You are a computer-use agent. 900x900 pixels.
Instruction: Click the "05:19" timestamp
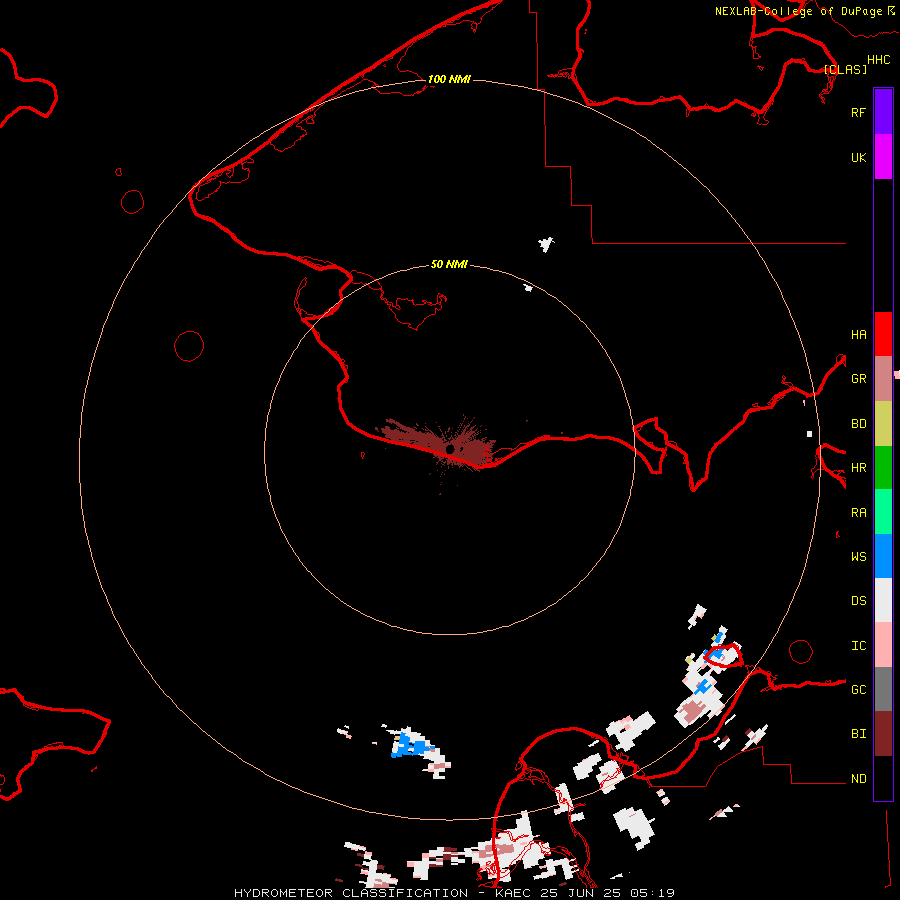(x=651, y=893)
